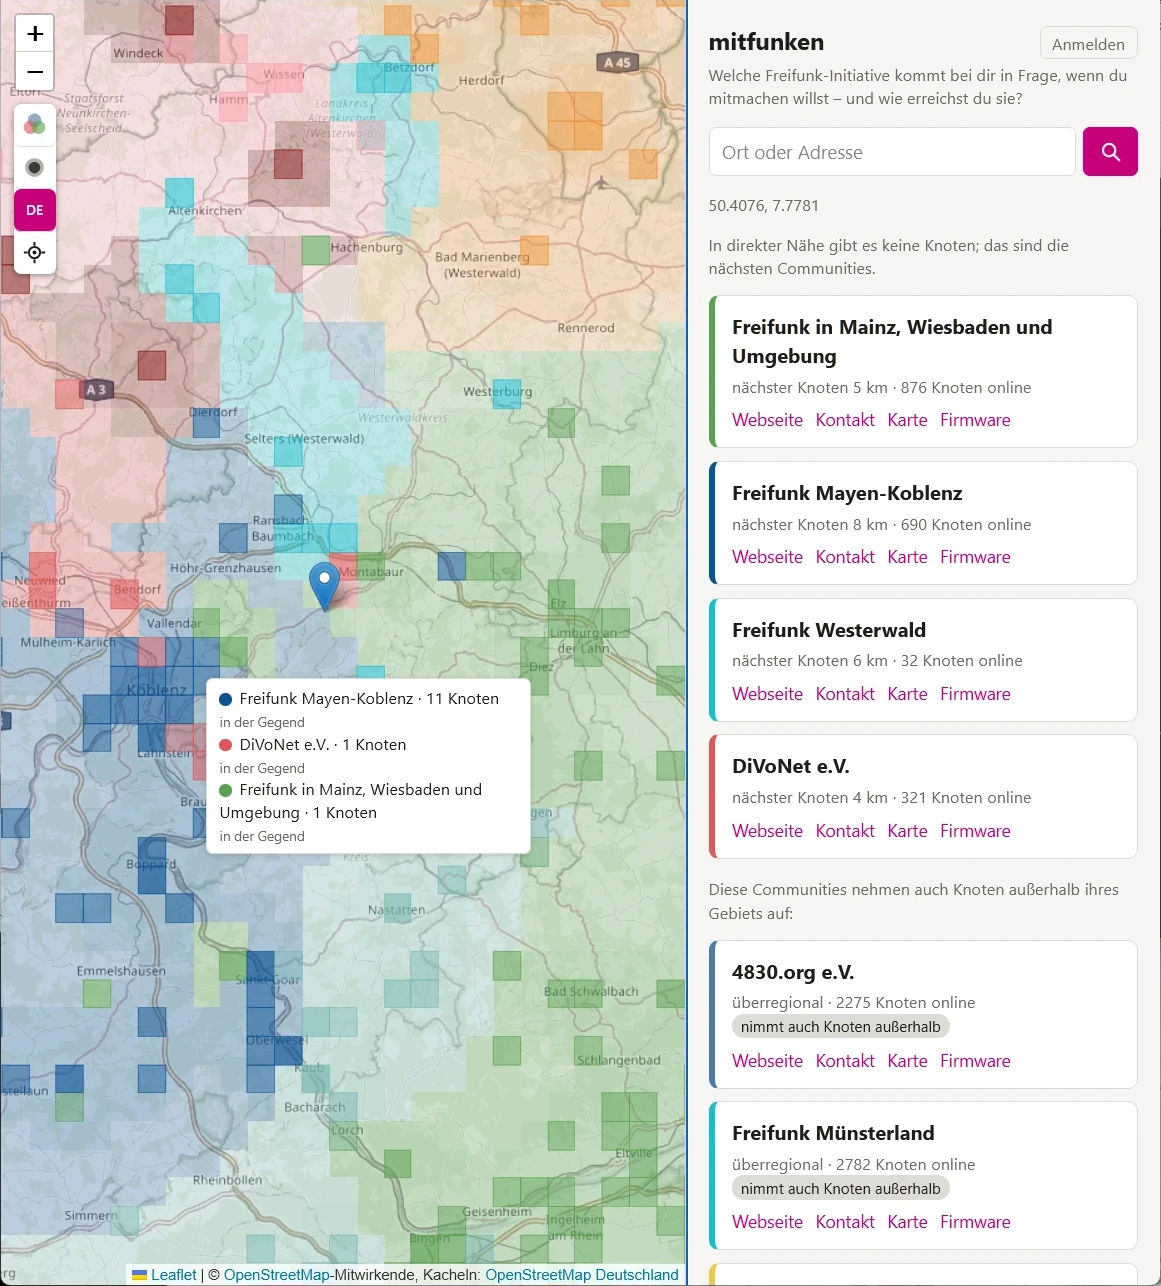Zoom out the map with minus button
Viewport: 1161px width, 1286px height.
pos(35,72)
